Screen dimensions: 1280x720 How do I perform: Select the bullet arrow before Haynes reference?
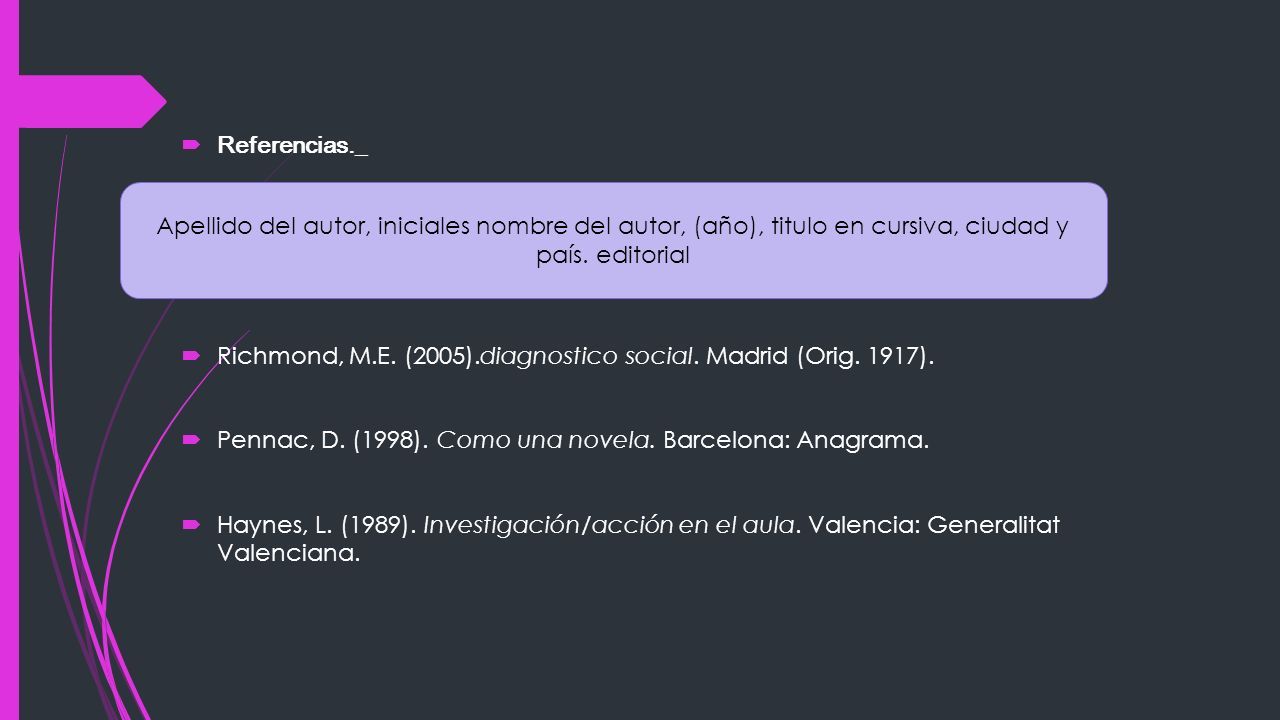click(x=190, y=524)
